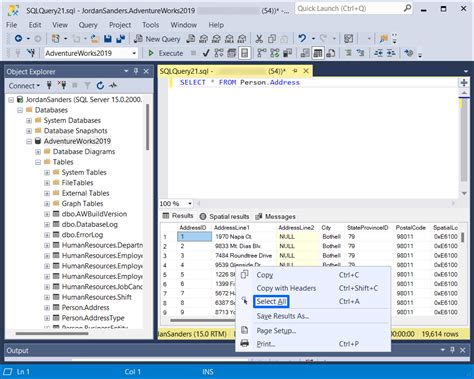Click Uncomment selected lines icon
474x379 pixels.
click(360, 53)
